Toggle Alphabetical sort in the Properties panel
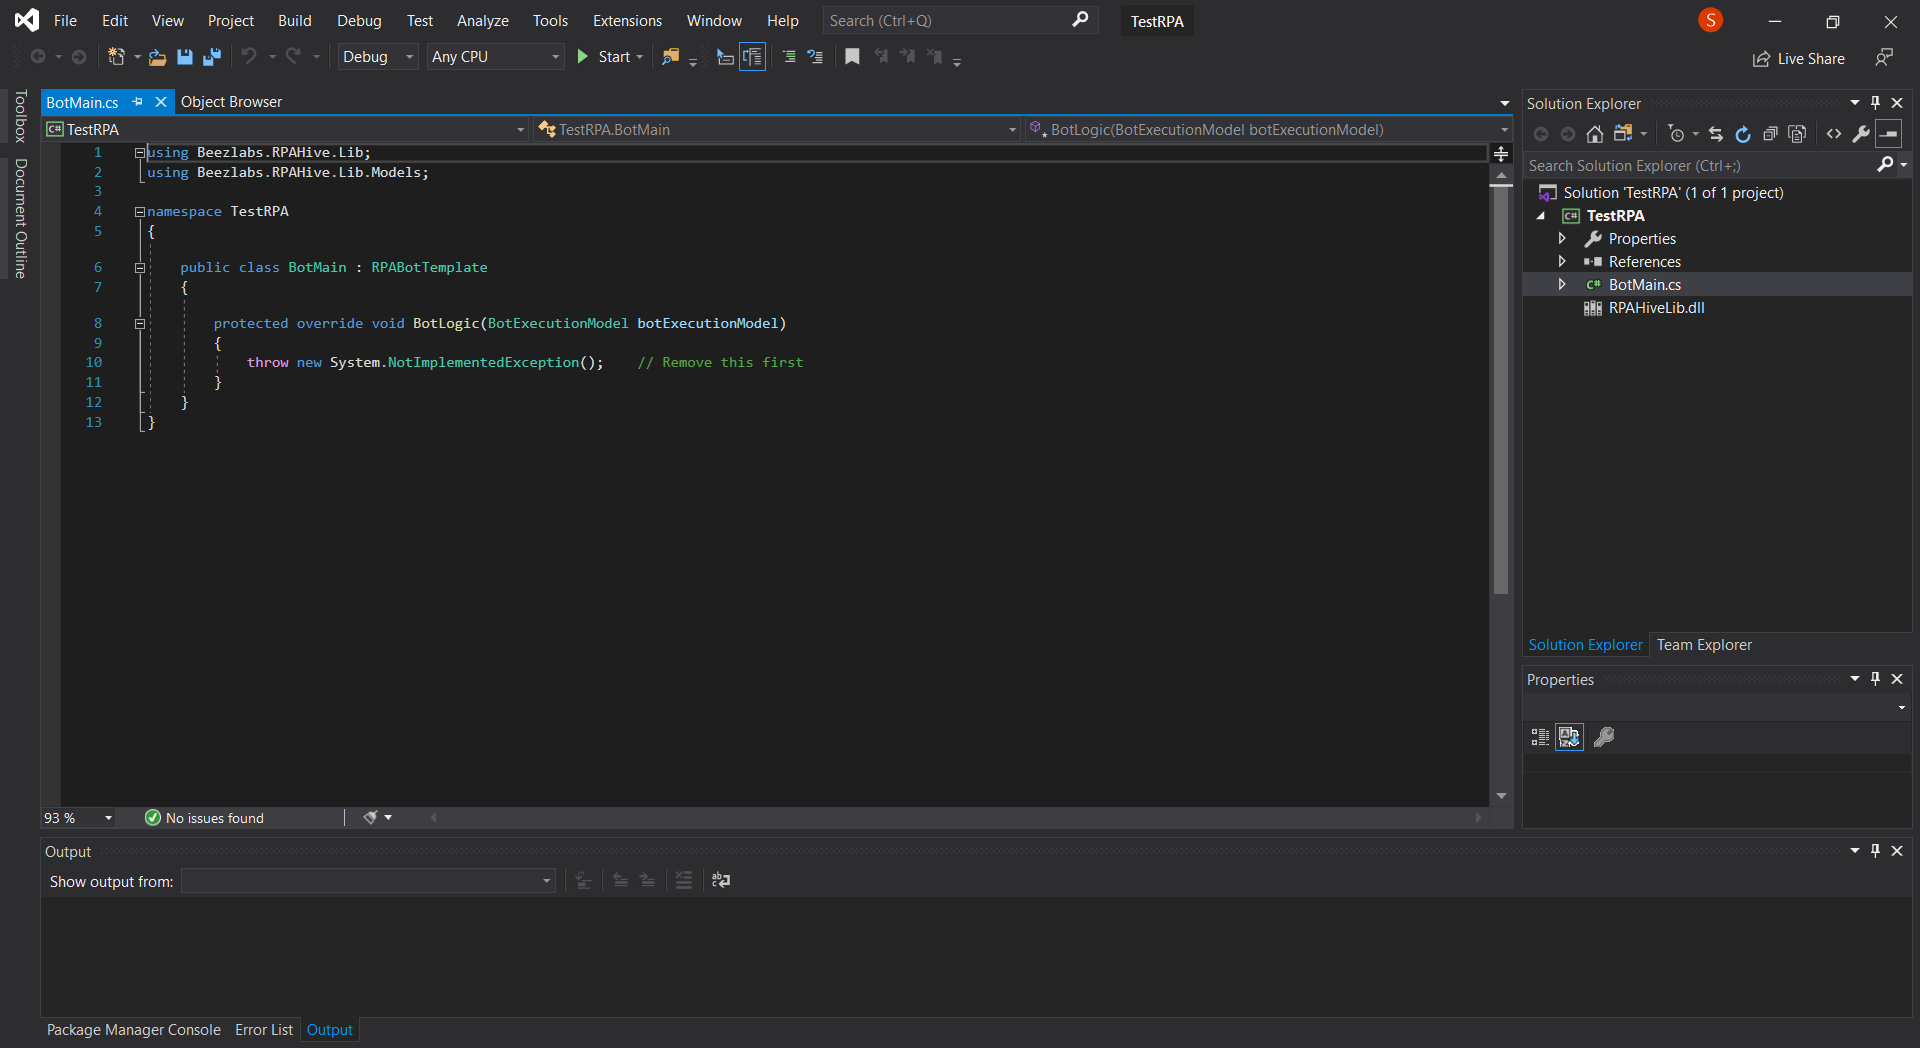 (1569, 737)
